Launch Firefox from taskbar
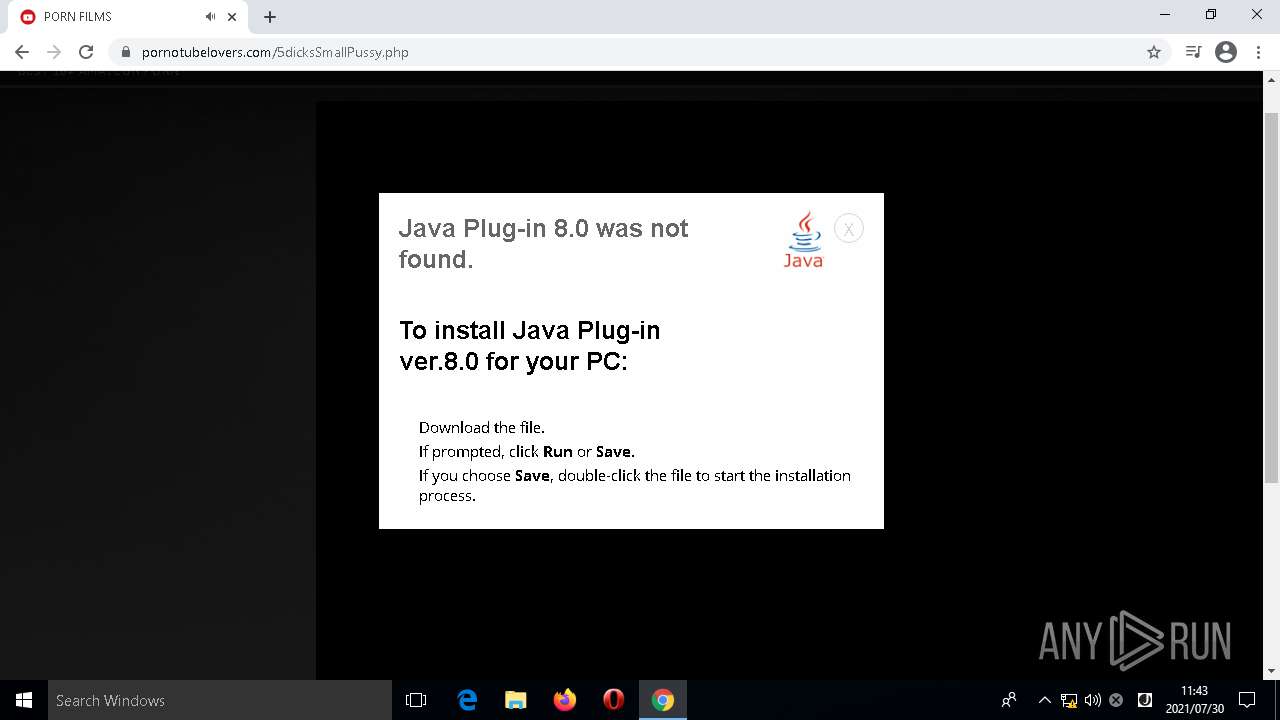Image resolution: width=1280 pixels, height=720 pixels. click(565, 700)
